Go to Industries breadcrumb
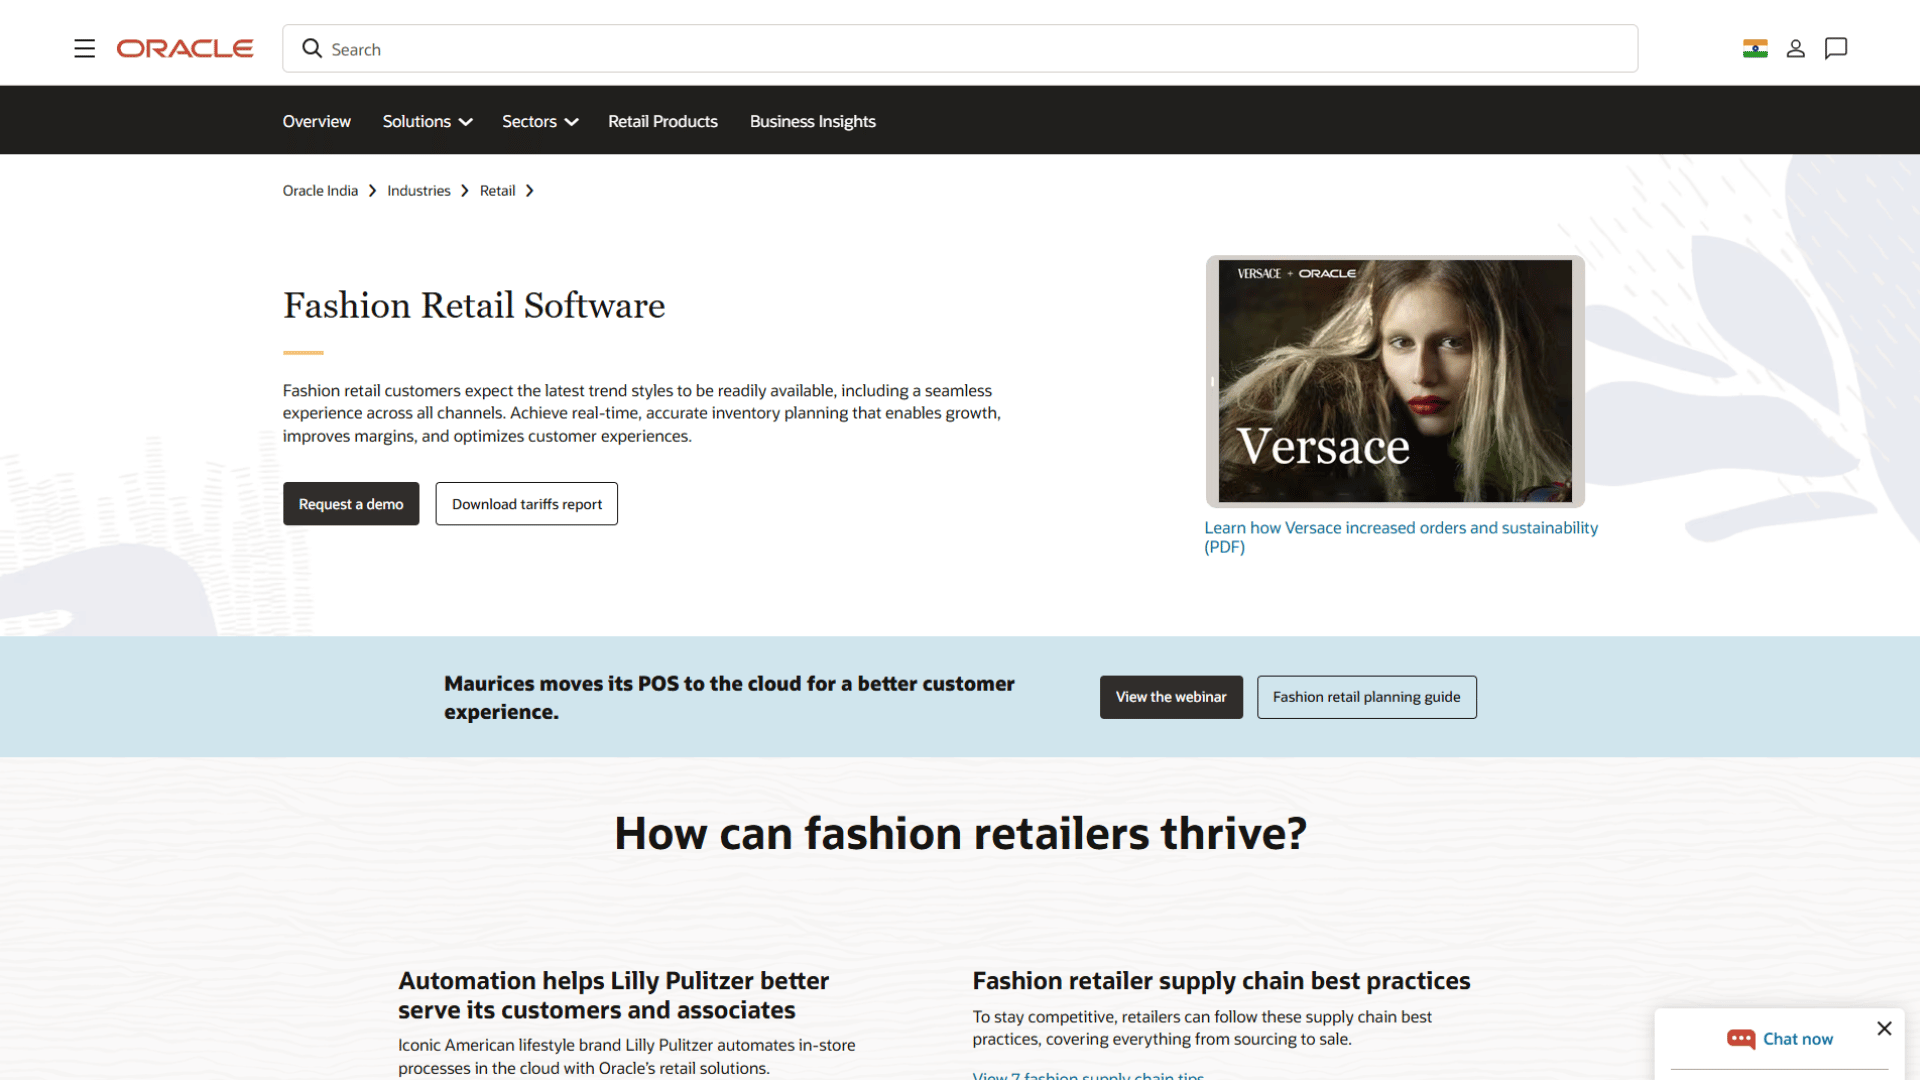1920x1080 pixels. point(419,190)
